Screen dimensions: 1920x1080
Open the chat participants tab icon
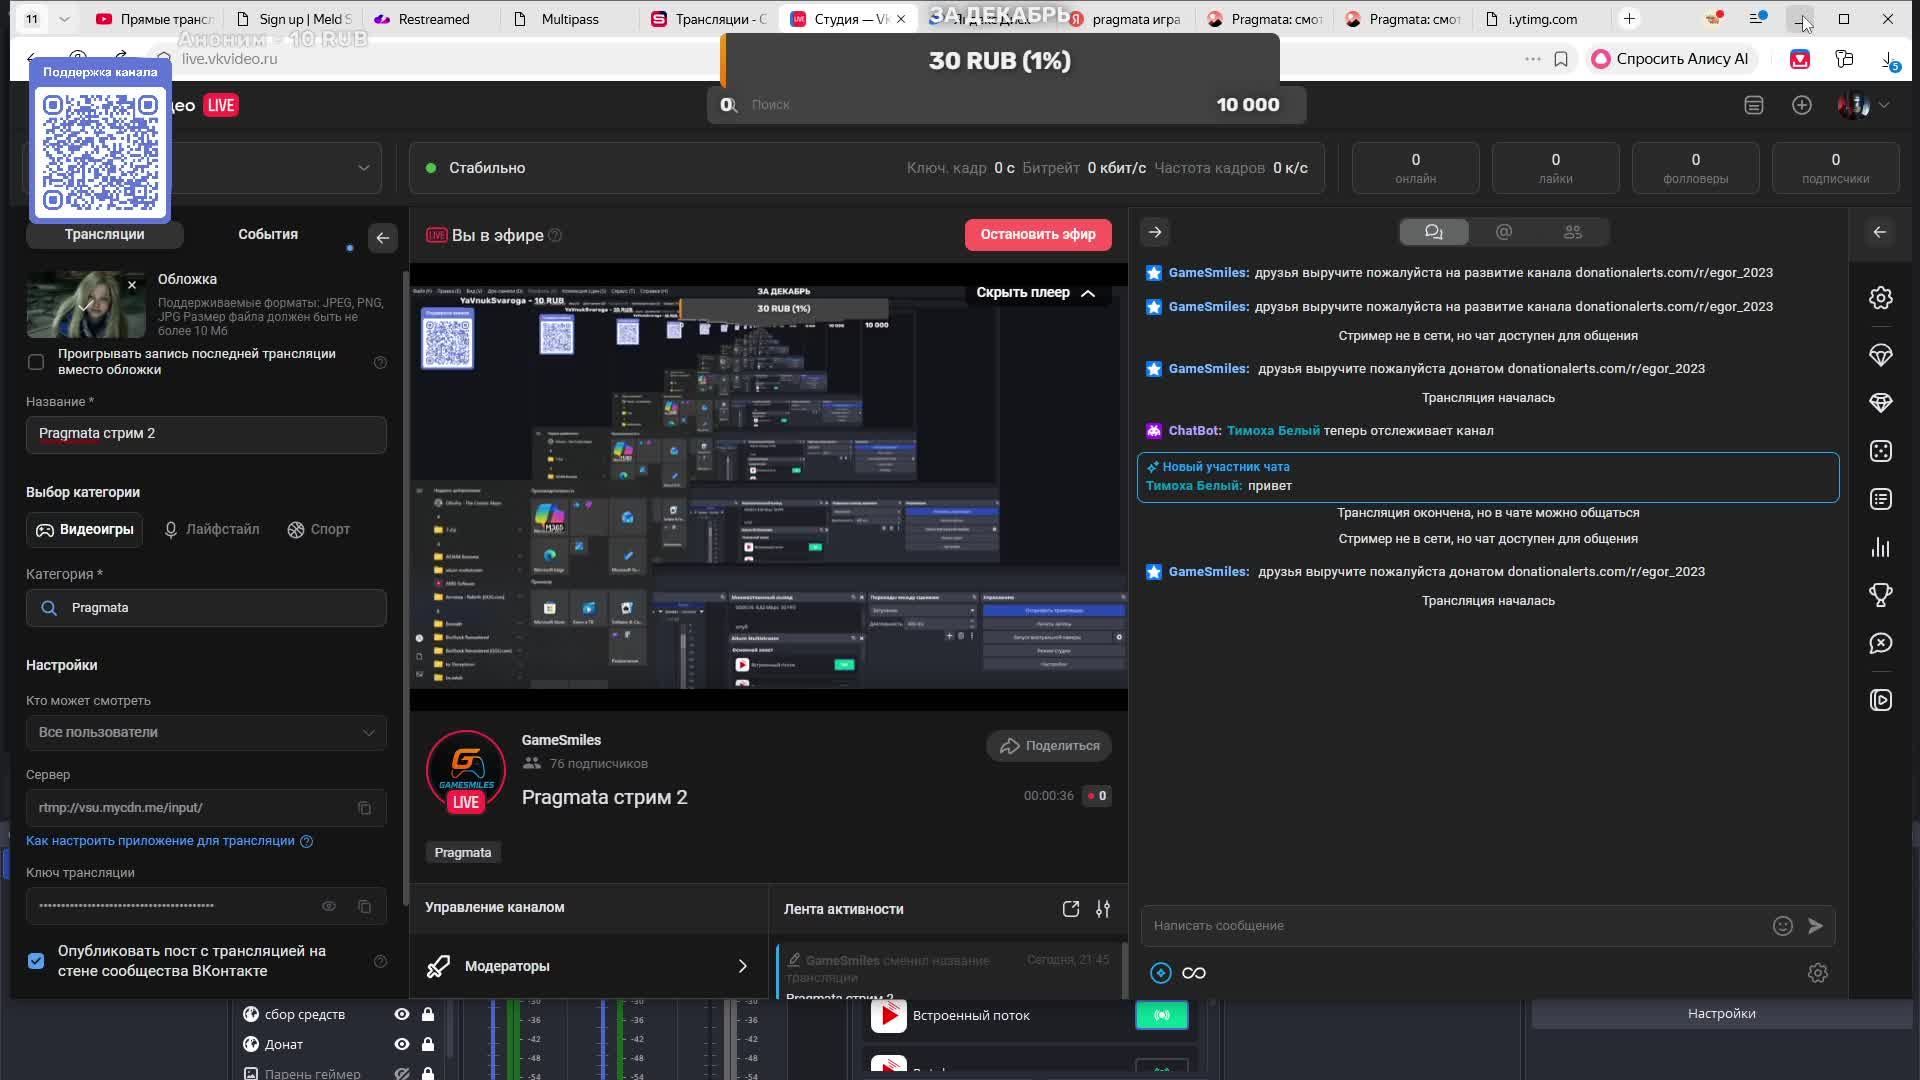[1572, 232]
